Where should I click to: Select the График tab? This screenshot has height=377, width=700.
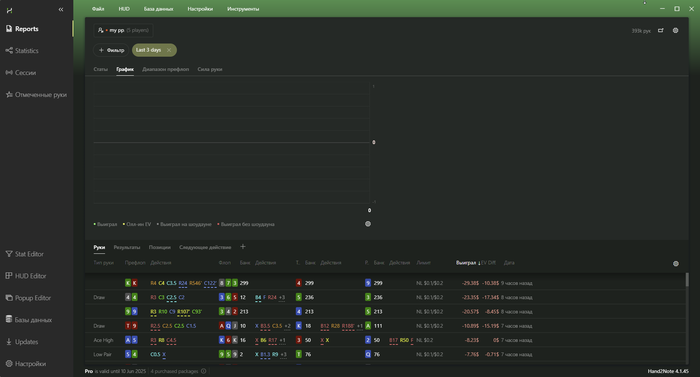[x=125, y=69]
